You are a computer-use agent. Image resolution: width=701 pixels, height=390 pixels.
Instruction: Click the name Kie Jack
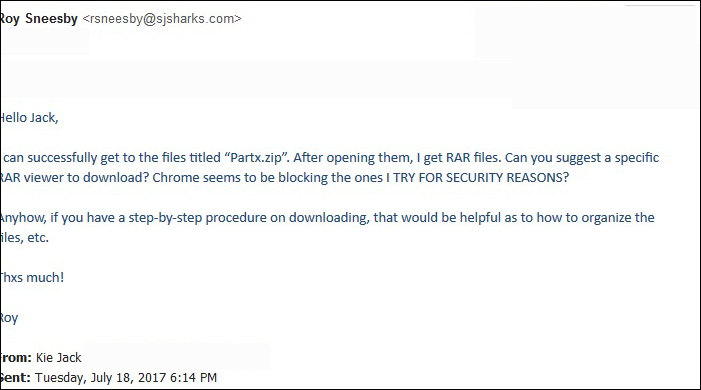coord(59,358)
